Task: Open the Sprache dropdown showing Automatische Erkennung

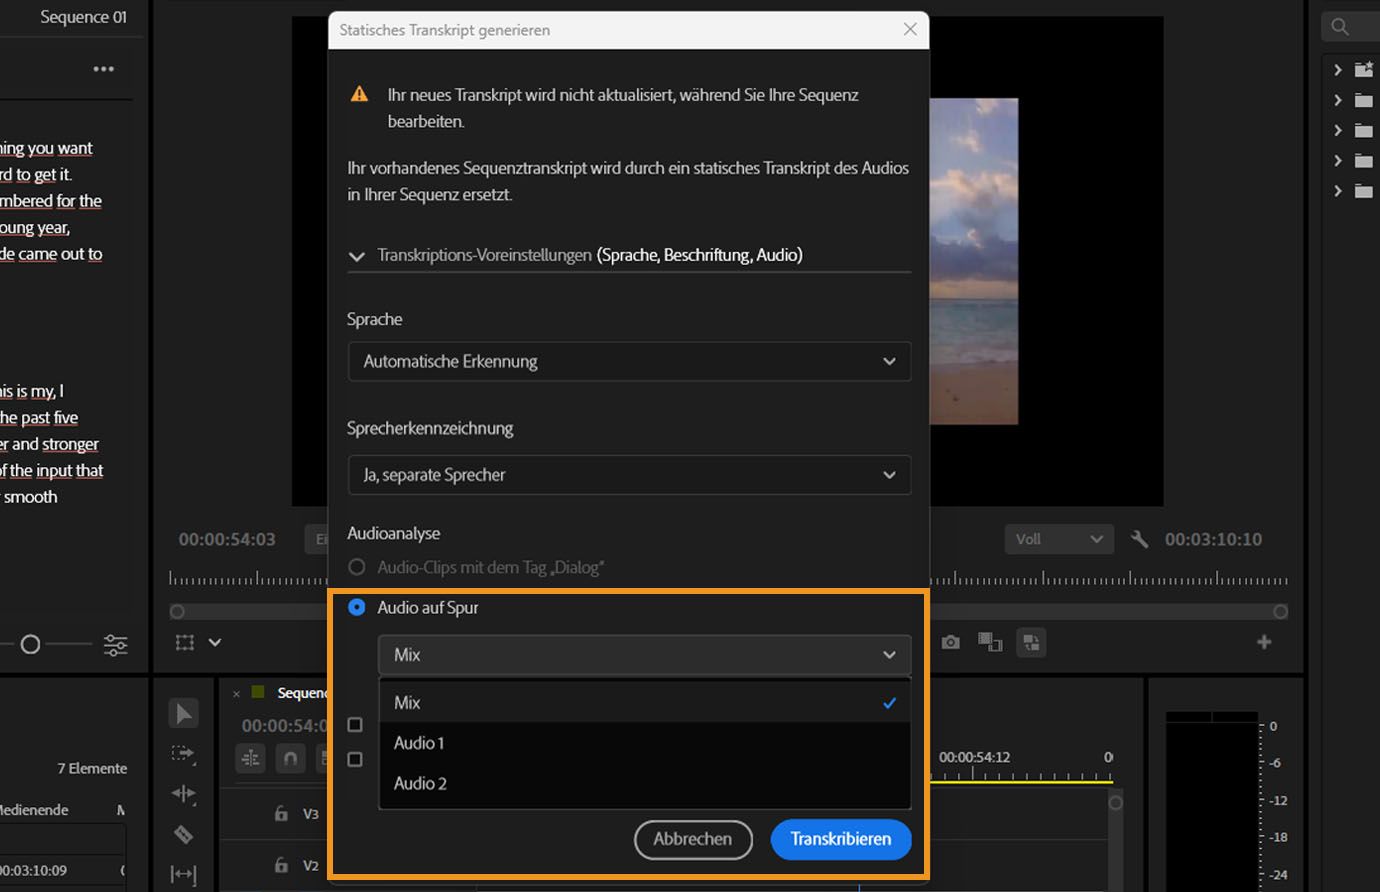Action: [x=628, y=361]
